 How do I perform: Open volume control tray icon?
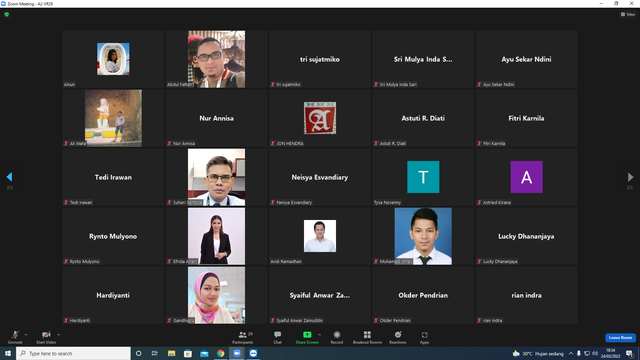point(595,353)
